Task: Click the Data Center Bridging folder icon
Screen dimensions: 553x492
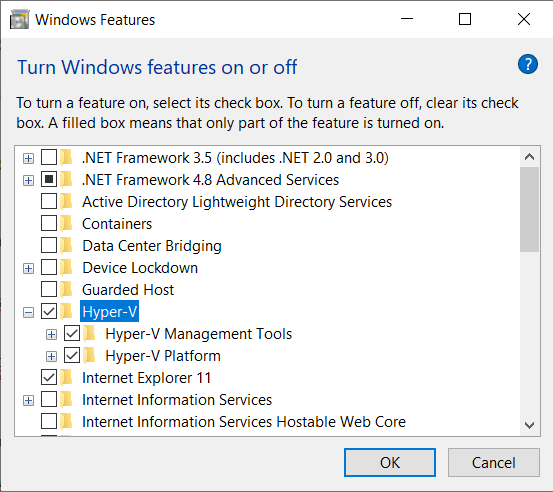Action: coord(66,245)
